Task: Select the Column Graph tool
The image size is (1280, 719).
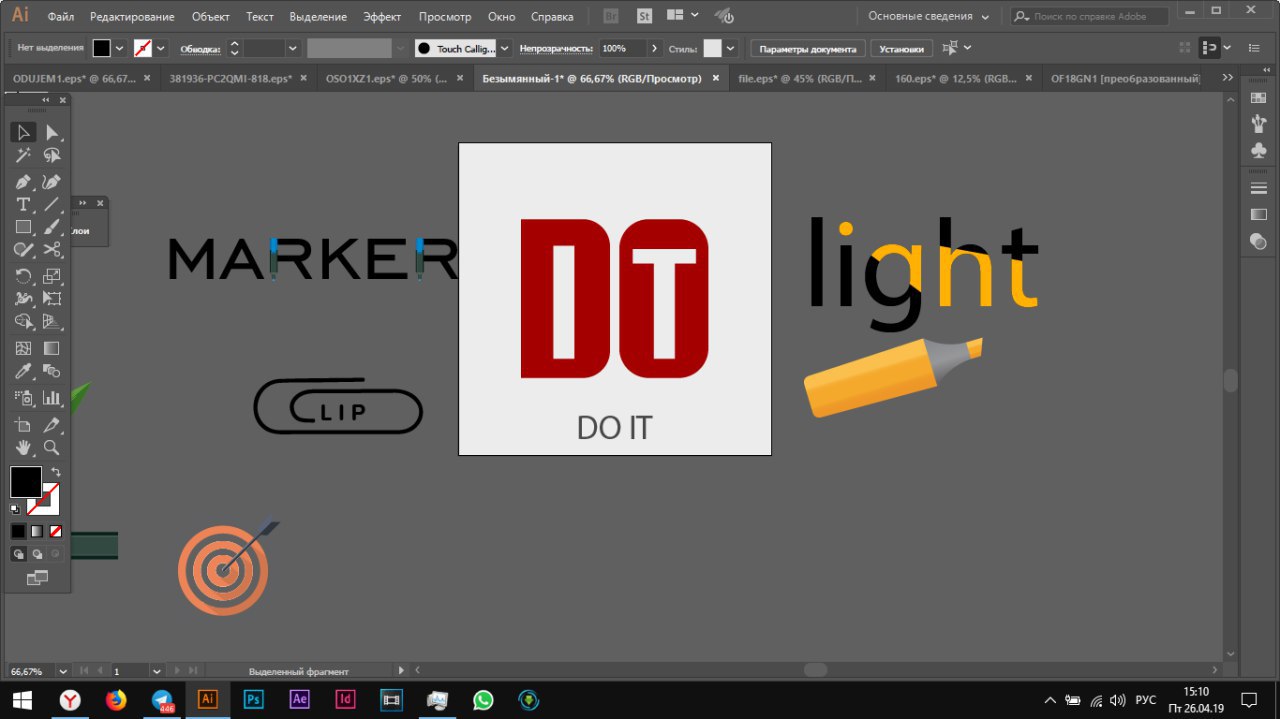Action: [52, 397]
